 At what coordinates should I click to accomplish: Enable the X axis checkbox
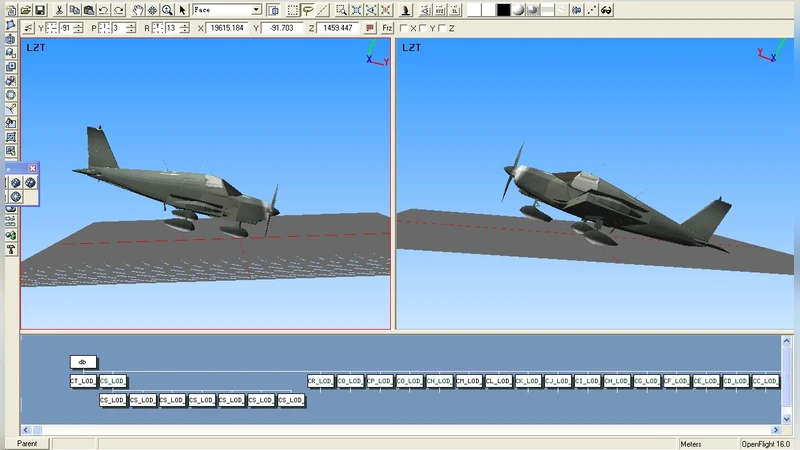tap(403, 28)
